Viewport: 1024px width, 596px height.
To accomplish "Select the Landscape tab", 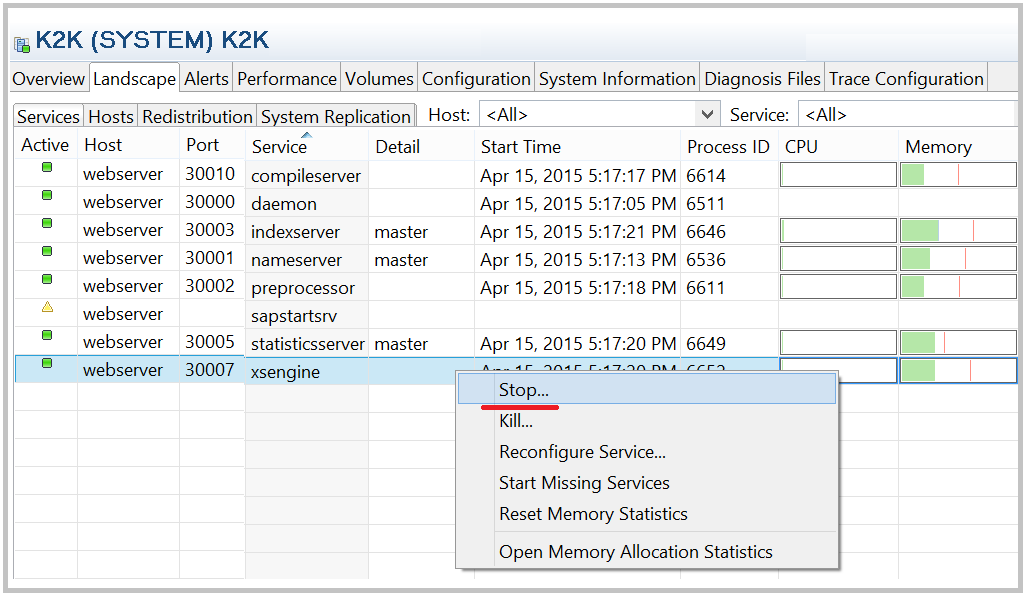I will [135, 79].
